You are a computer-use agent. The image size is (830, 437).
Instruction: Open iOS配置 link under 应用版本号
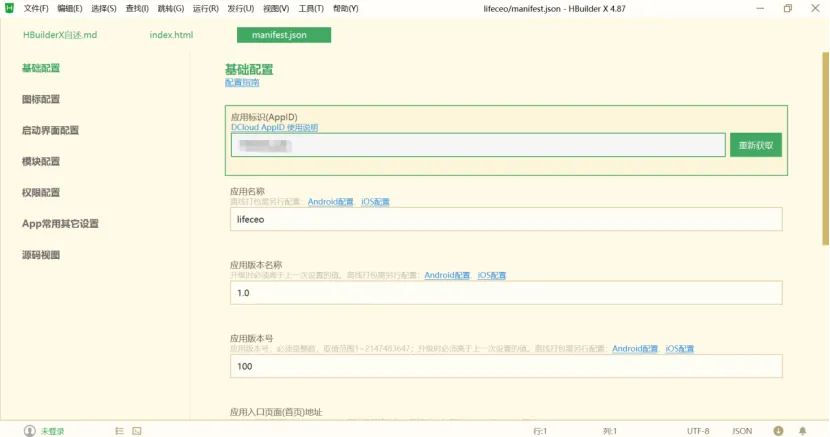(680, 349)
